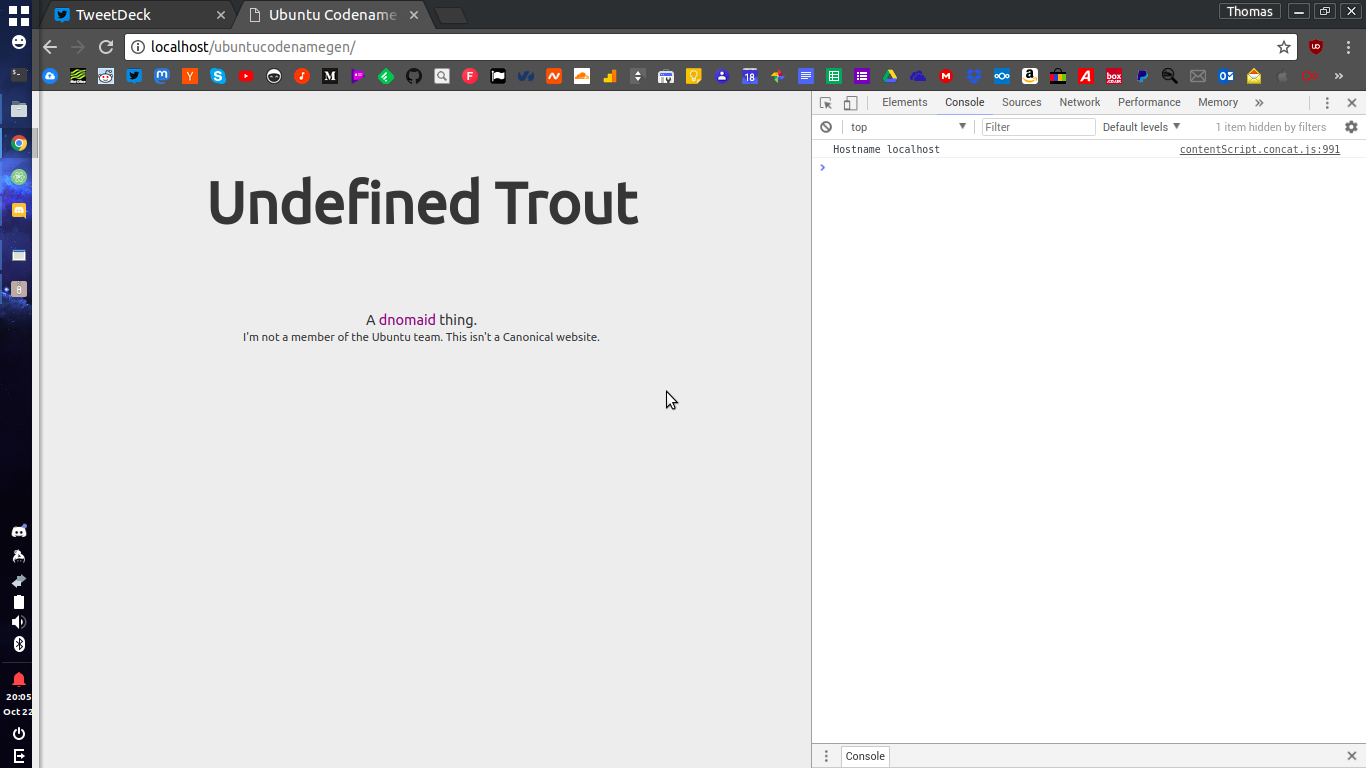
Task: Switch to the TweetDeck browser tab
Action: point(135,15)
